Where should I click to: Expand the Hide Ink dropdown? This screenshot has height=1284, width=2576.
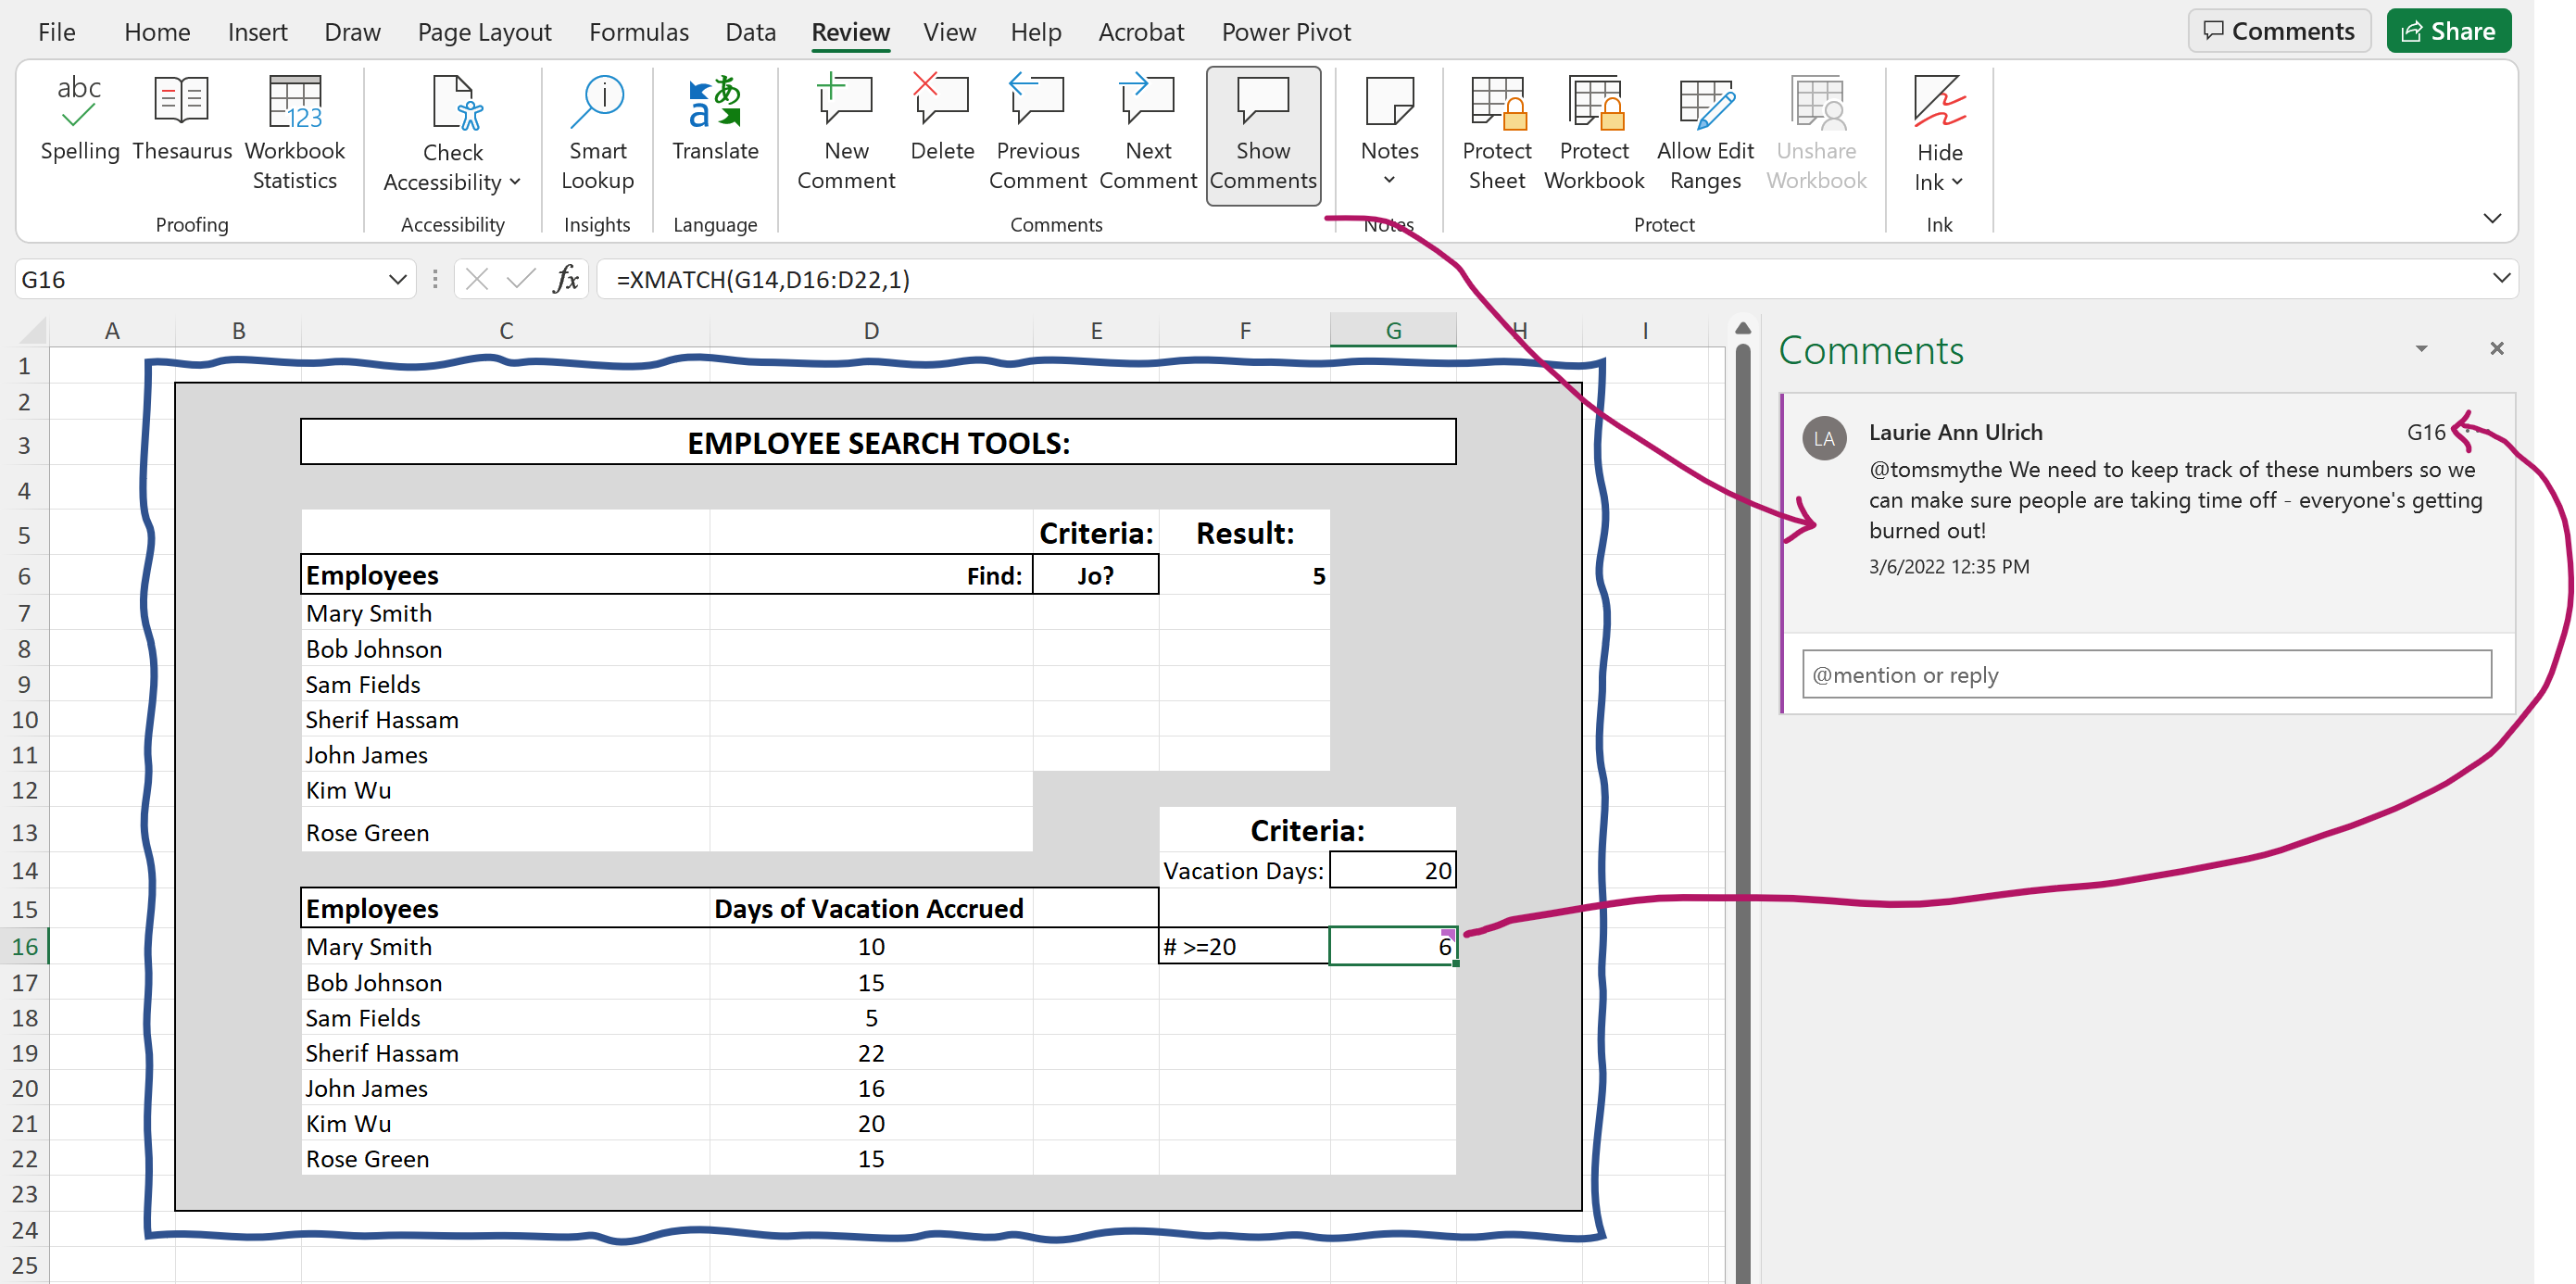click(1957, 182)
